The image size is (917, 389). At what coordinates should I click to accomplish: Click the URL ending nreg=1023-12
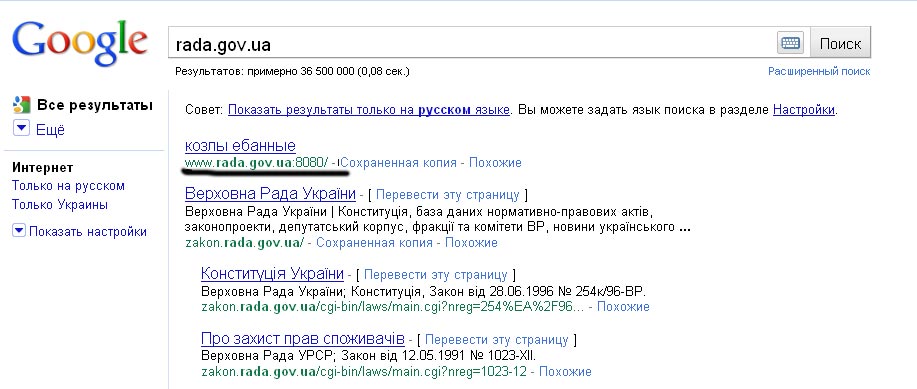tap(364, 371)
